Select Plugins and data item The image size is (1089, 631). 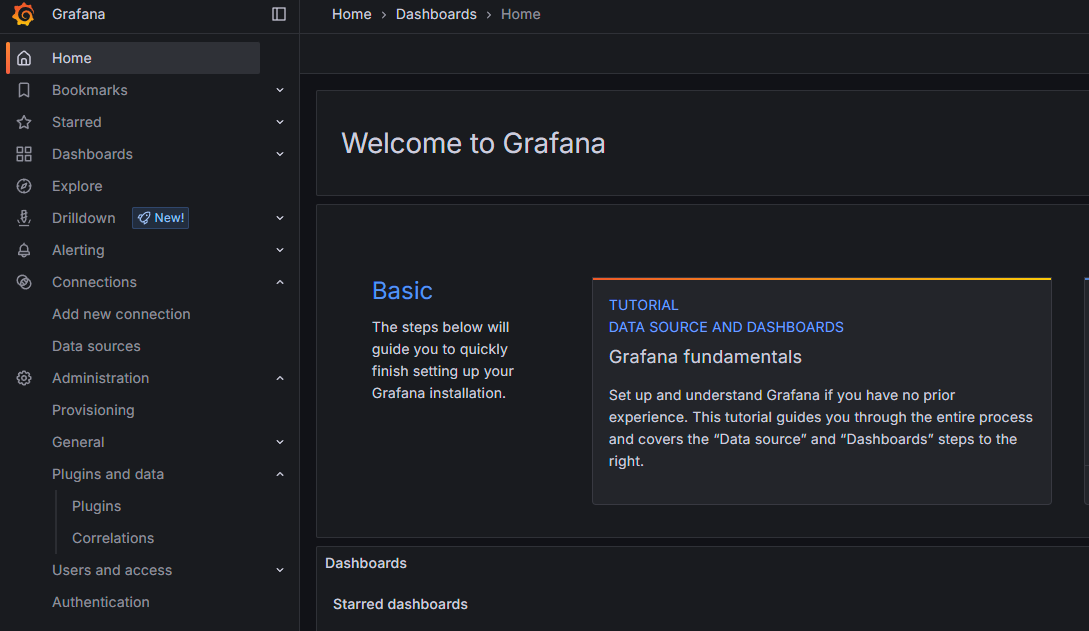(108, 474)
